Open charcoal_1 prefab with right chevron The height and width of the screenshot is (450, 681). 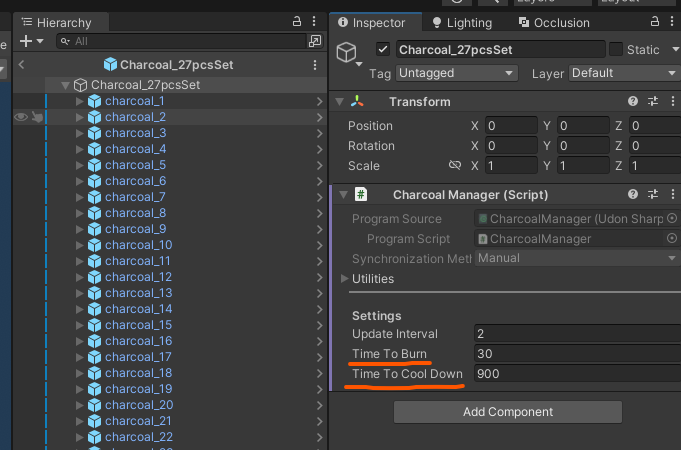(320, 101)
